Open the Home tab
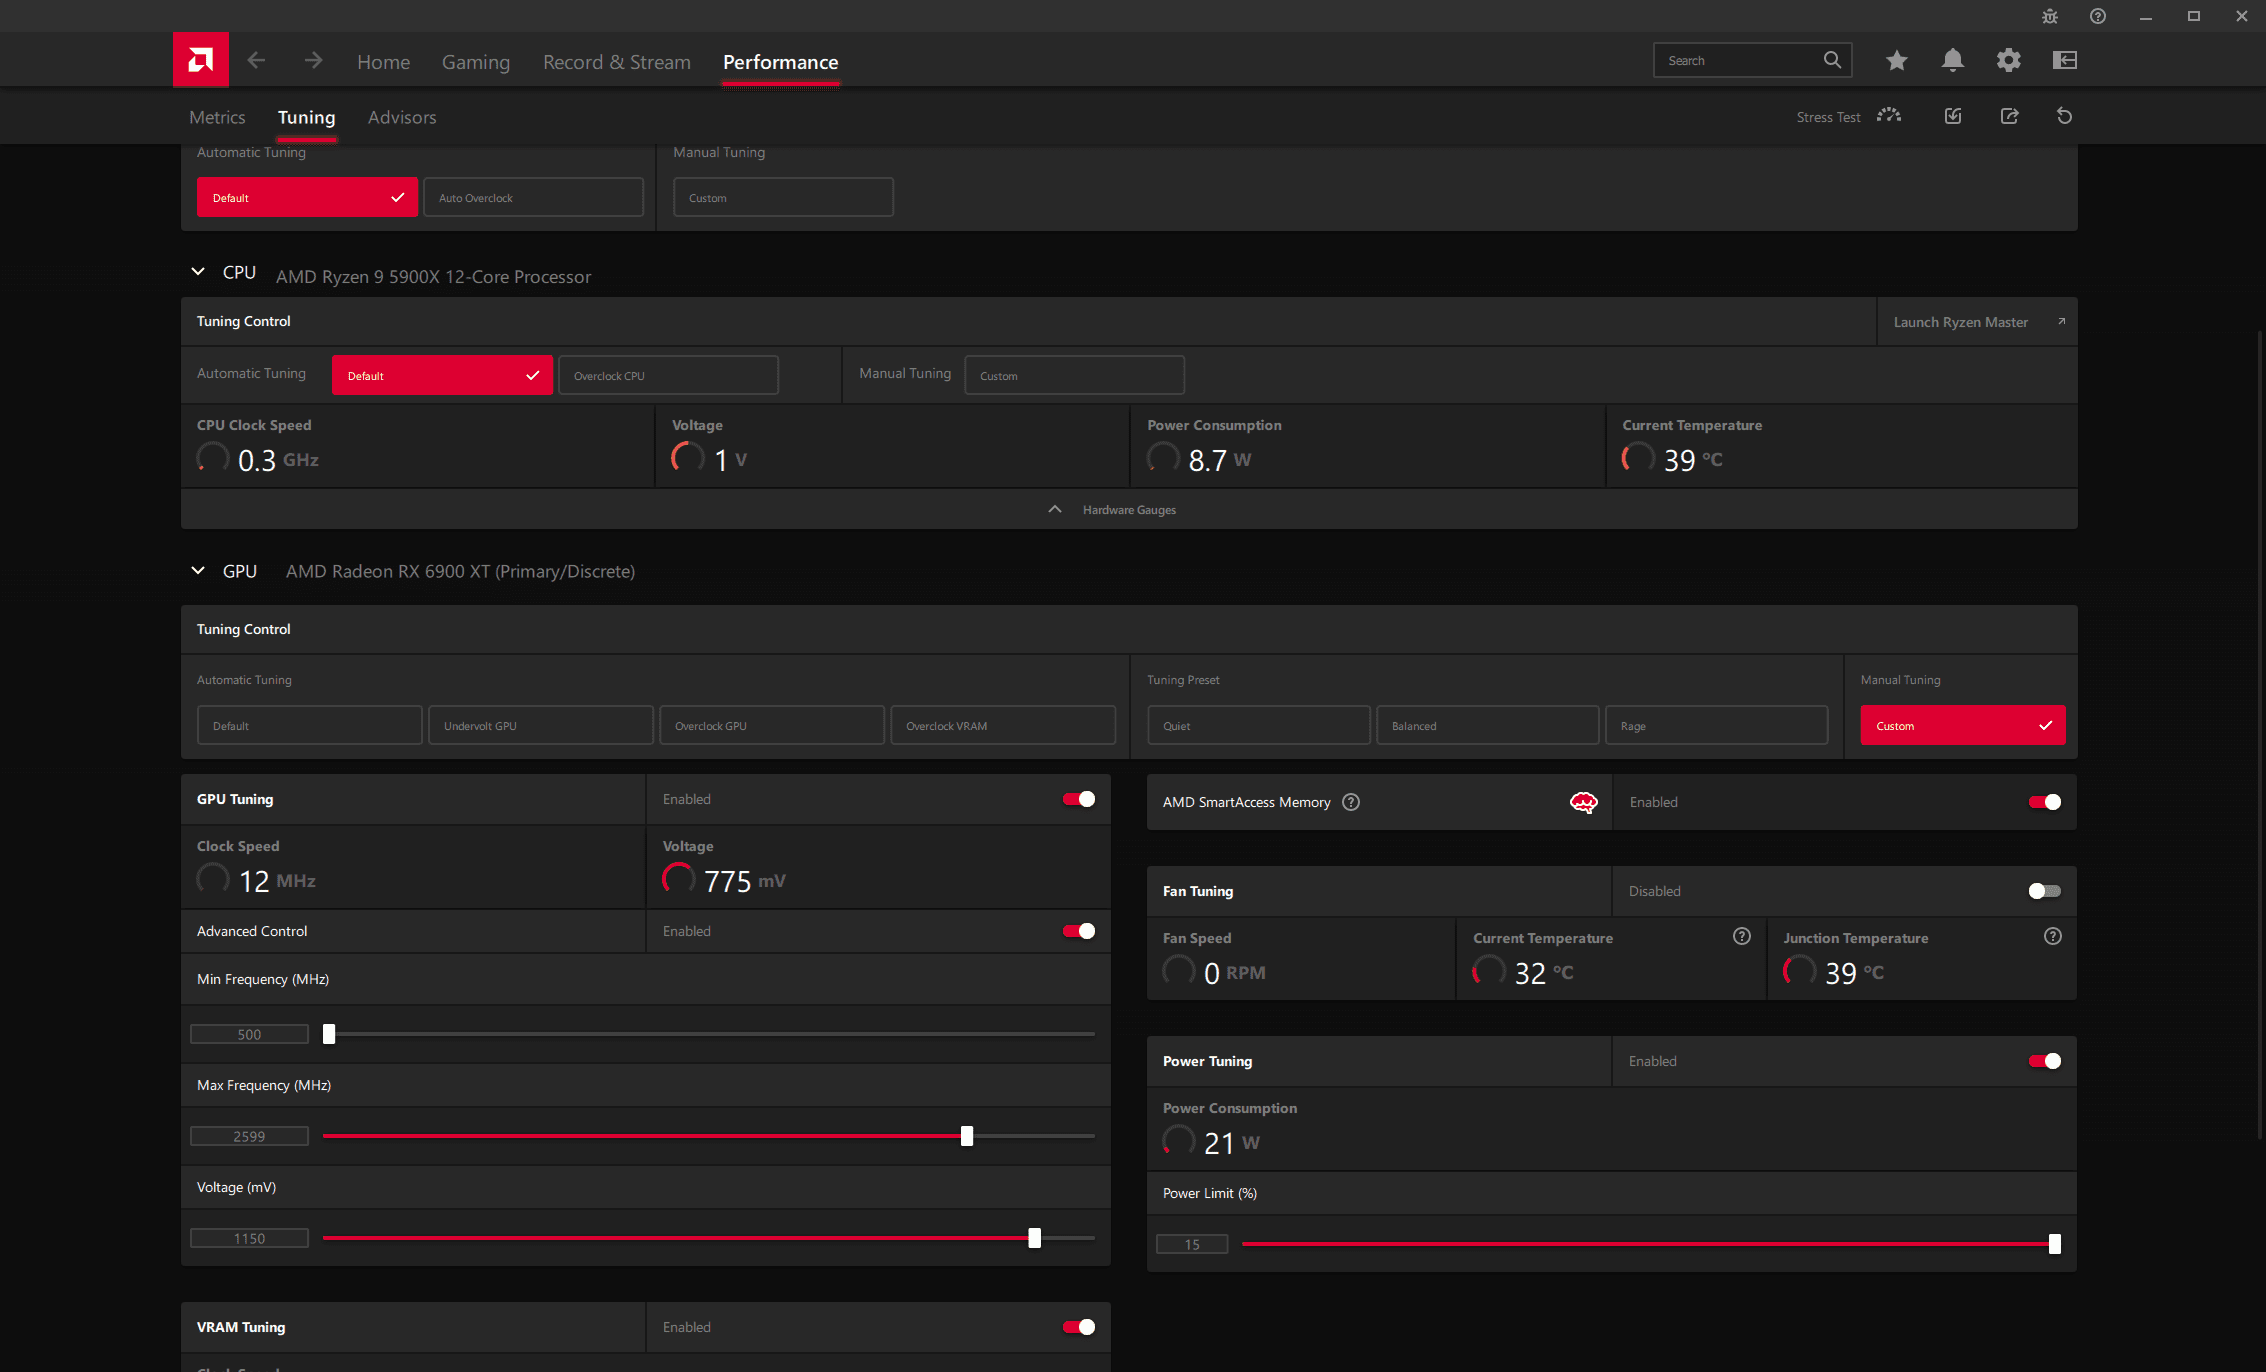The width and height of the screenshot is (2266, 1372). tap(383, 62)
